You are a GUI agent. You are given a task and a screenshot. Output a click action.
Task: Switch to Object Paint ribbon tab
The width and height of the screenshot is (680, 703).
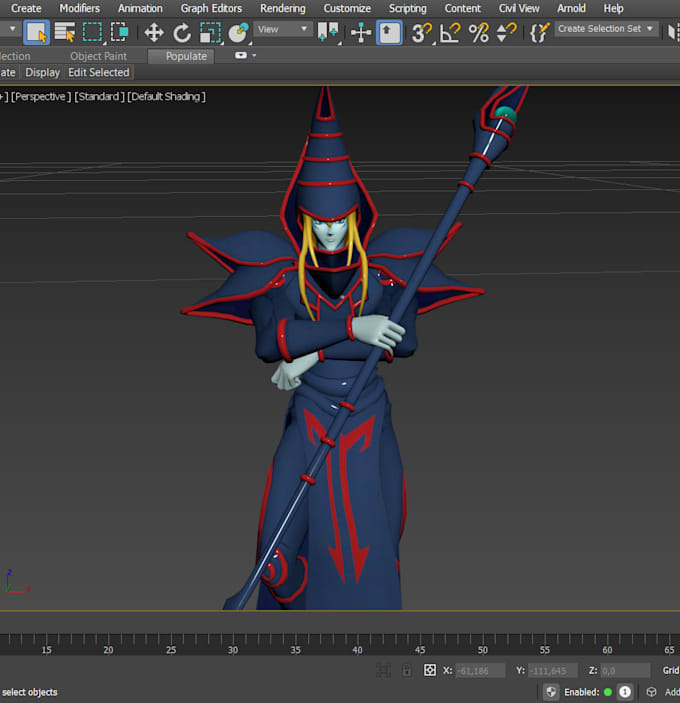98,56
